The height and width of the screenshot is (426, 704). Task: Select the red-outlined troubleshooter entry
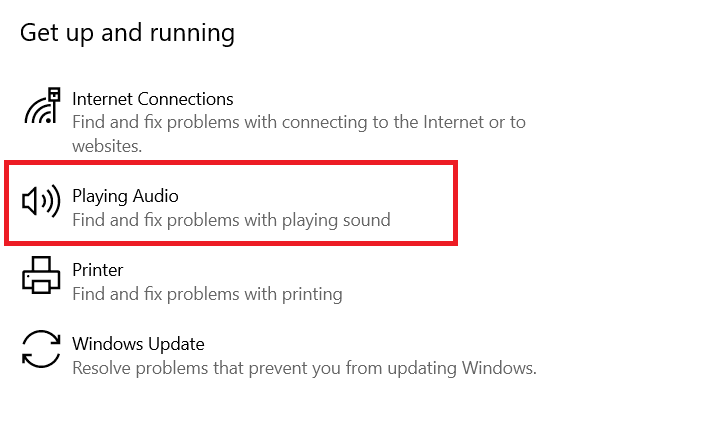(x=230, y=204)
